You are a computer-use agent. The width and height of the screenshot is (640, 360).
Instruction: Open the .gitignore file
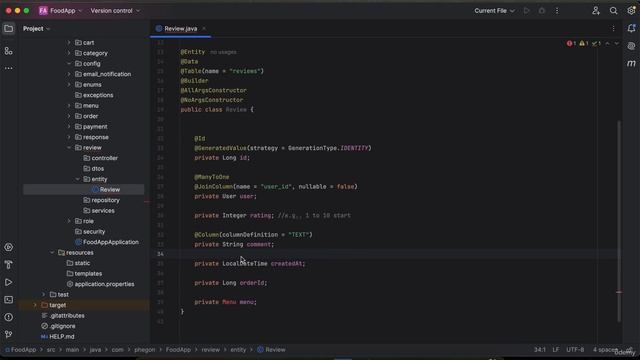[x=58, y=326]
